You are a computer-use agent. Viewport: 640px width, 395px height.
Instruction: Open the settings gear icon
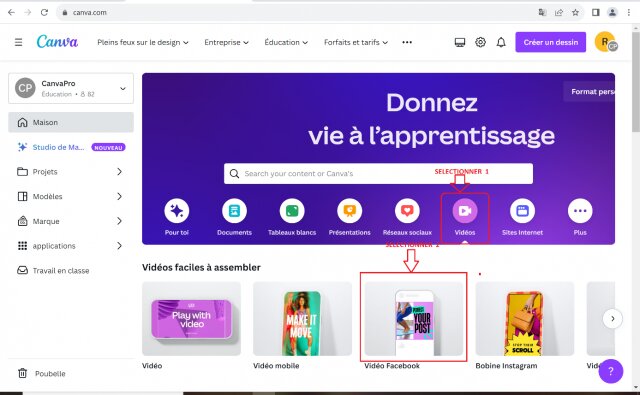(480, 42)
